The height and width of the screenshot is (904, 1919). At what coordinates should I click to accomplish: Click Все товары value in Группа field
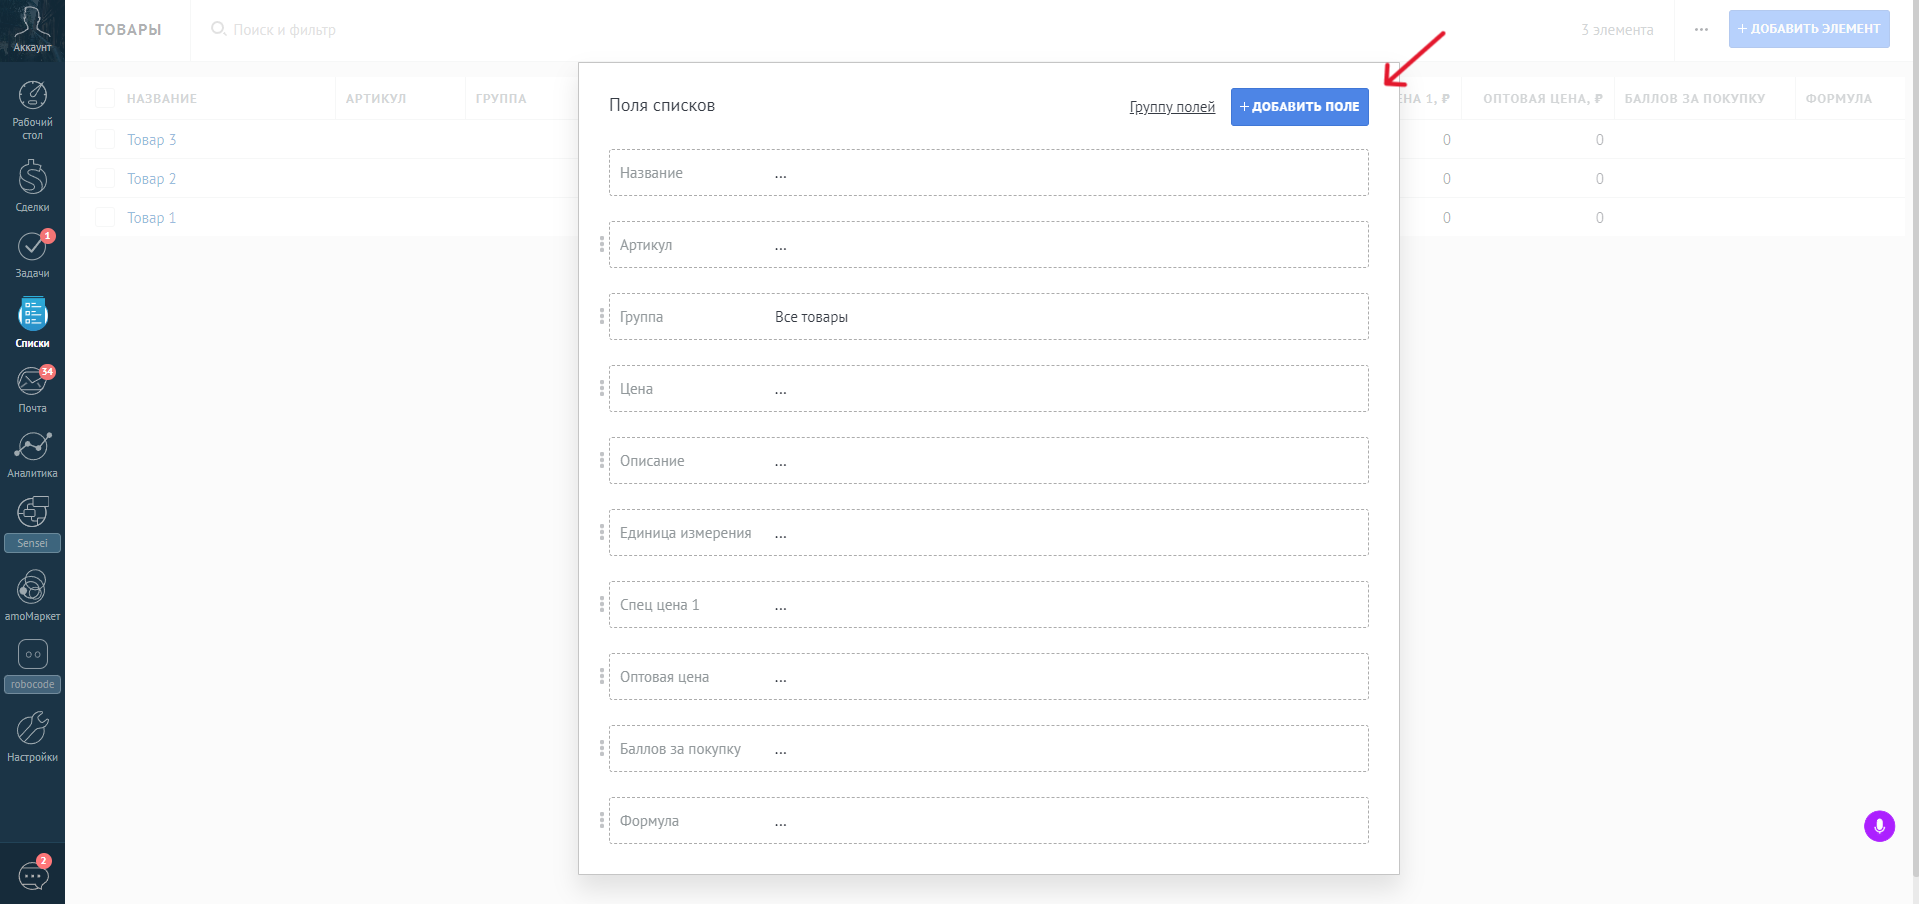(811, 317)
